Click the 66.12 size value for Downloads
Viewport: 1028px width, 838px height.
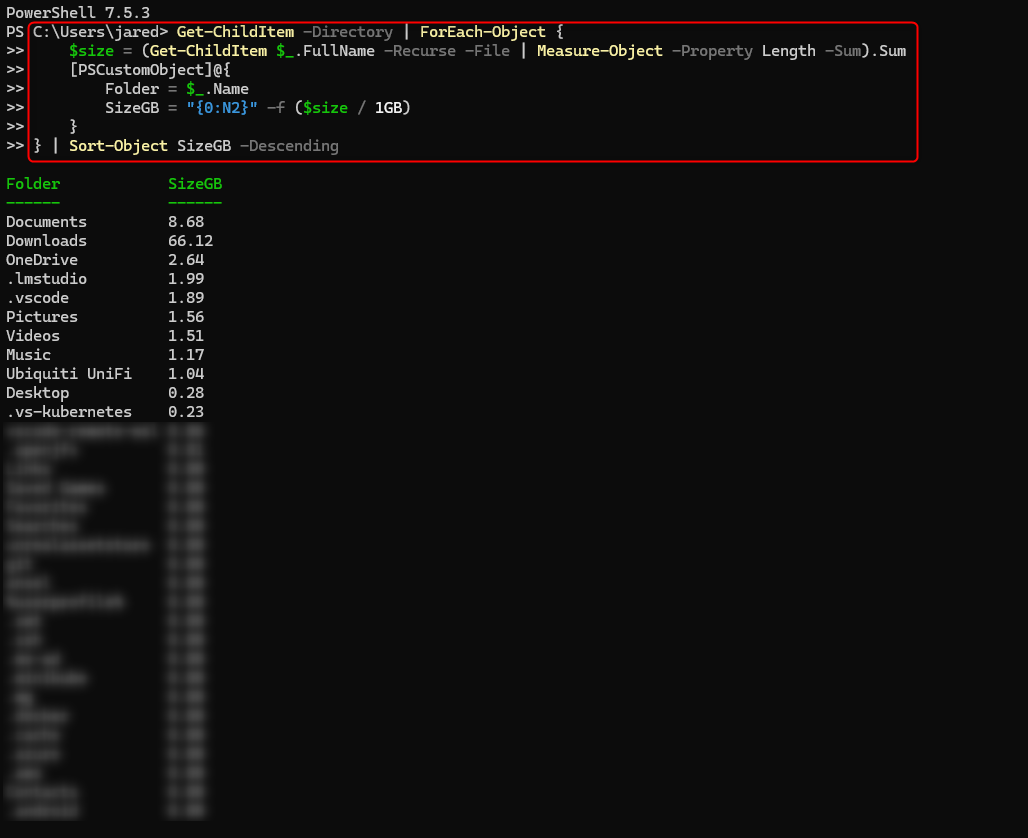pyautogui.click(x=190, y=240)
